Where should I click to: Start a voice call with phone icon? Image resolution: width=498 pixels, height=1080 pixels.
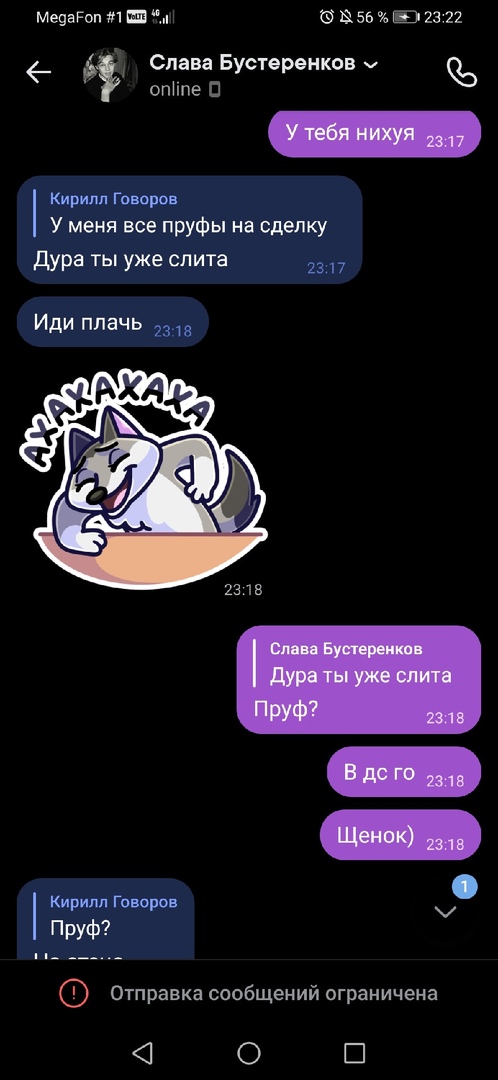[461, 72]
